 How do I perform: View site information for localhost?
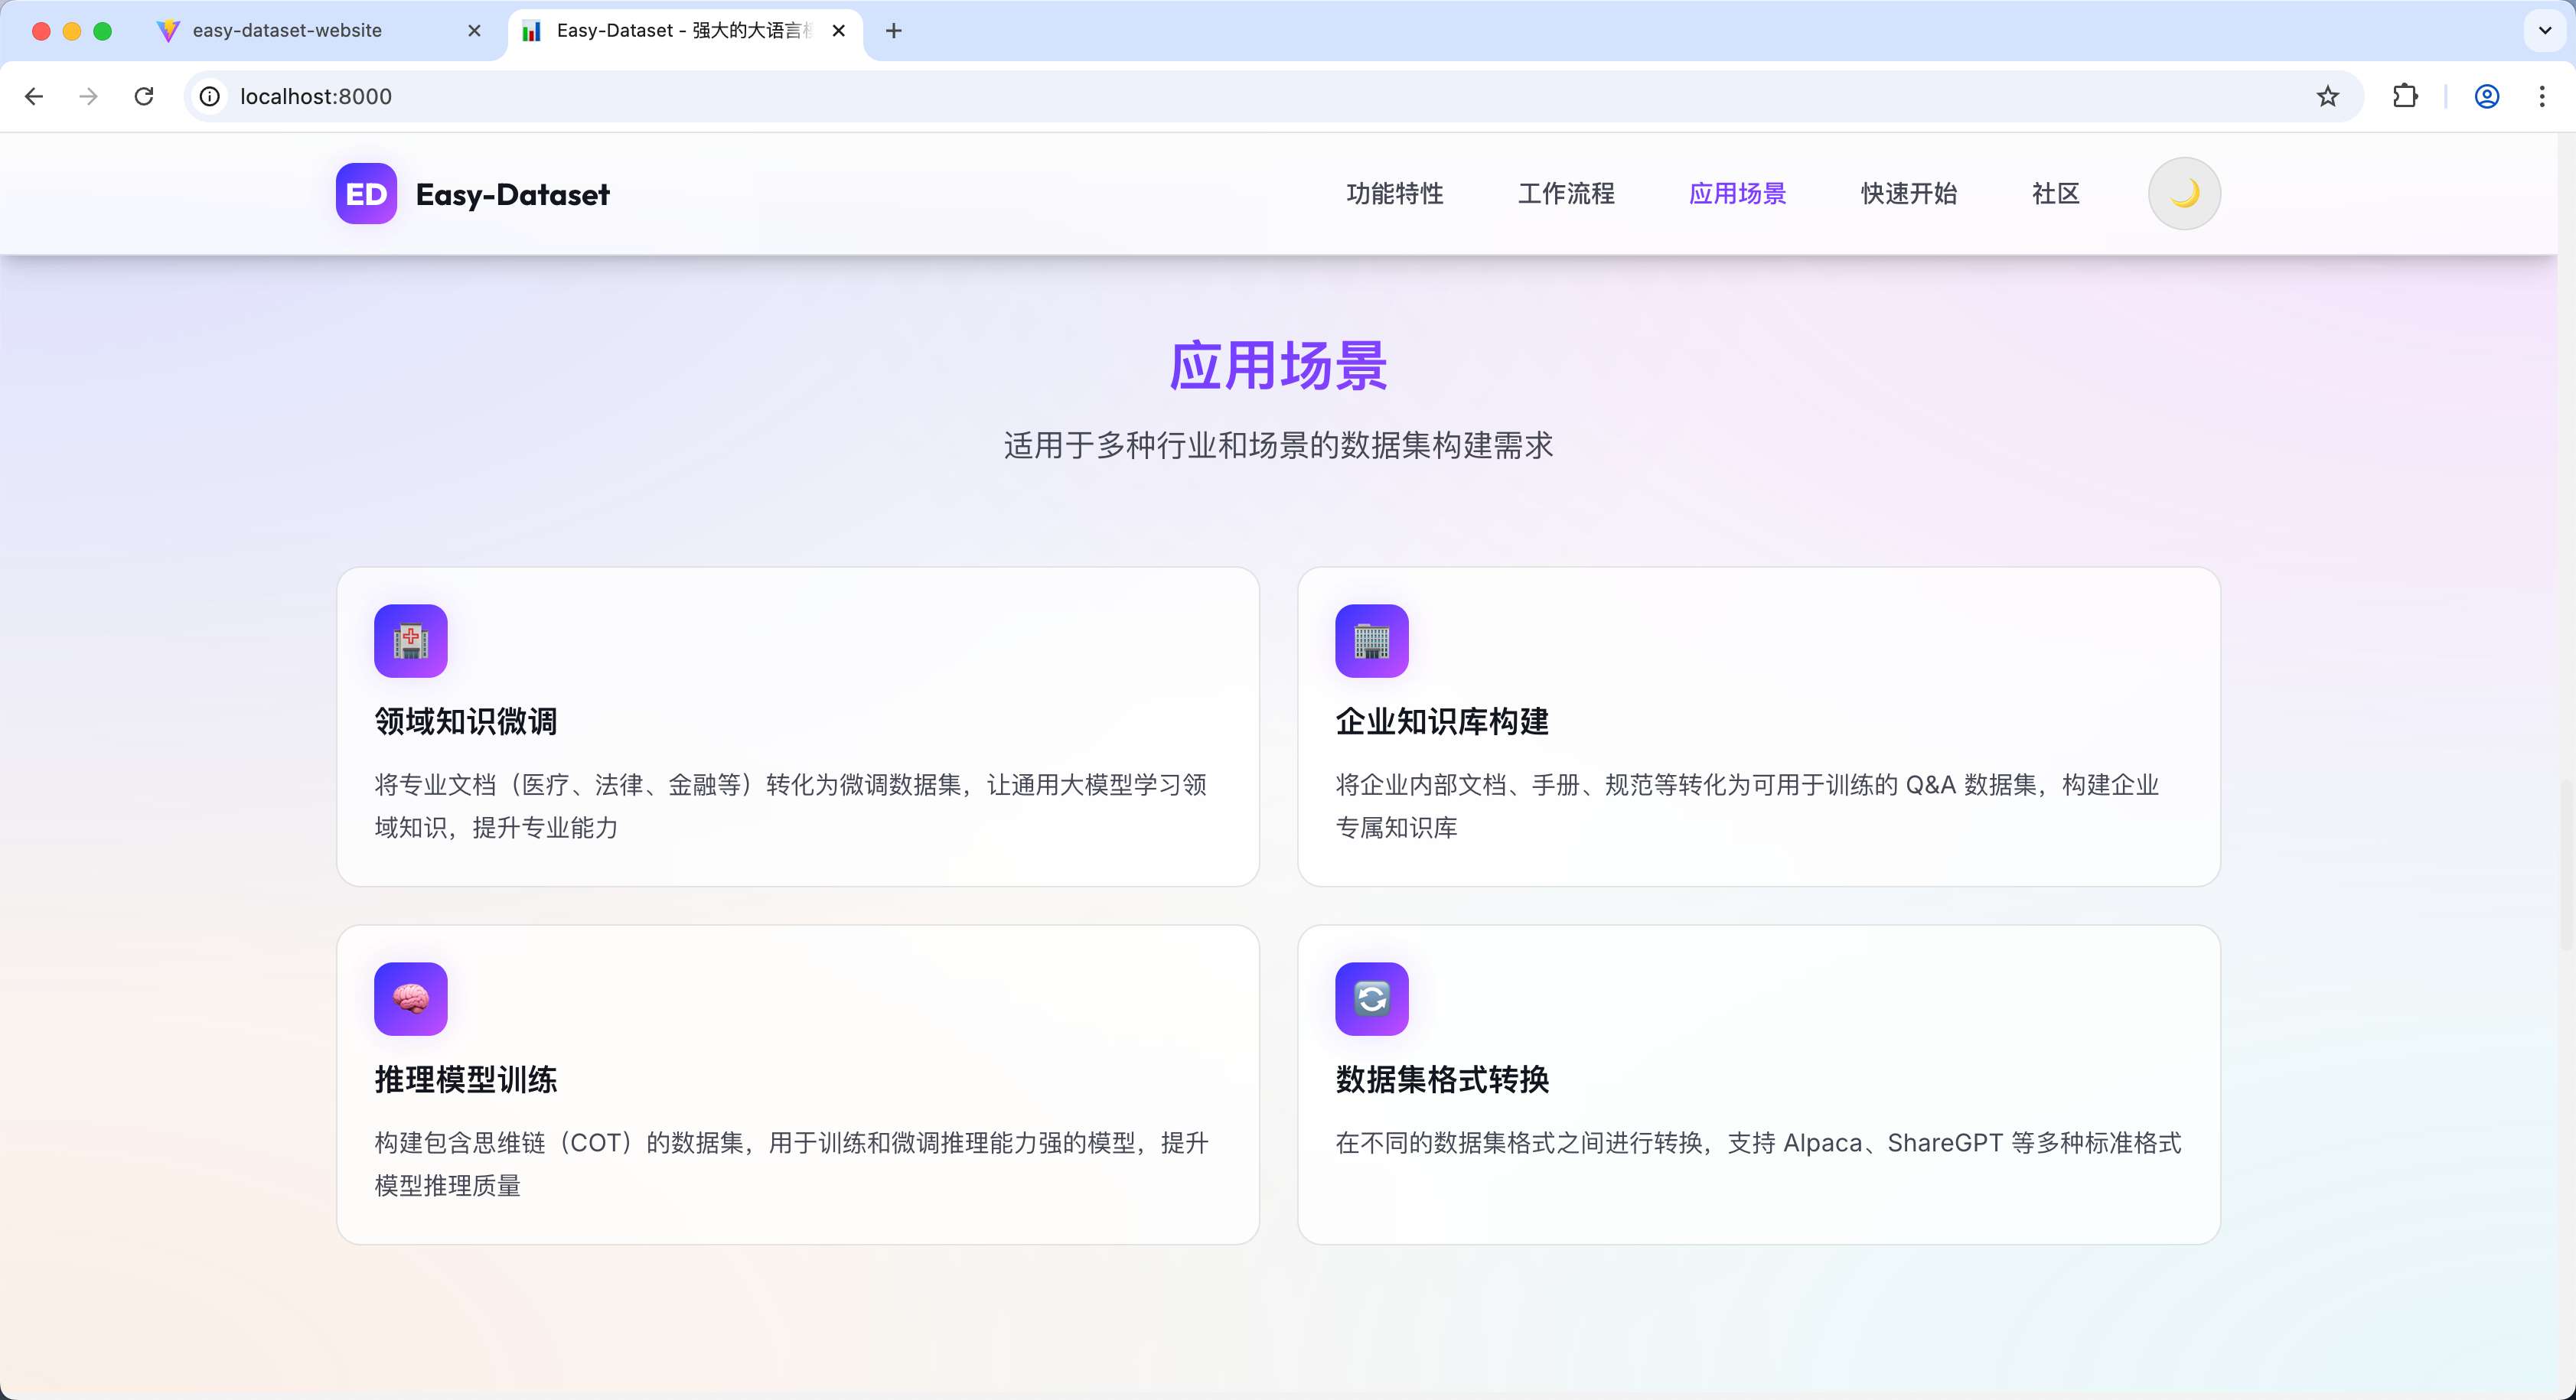point(210,96)
